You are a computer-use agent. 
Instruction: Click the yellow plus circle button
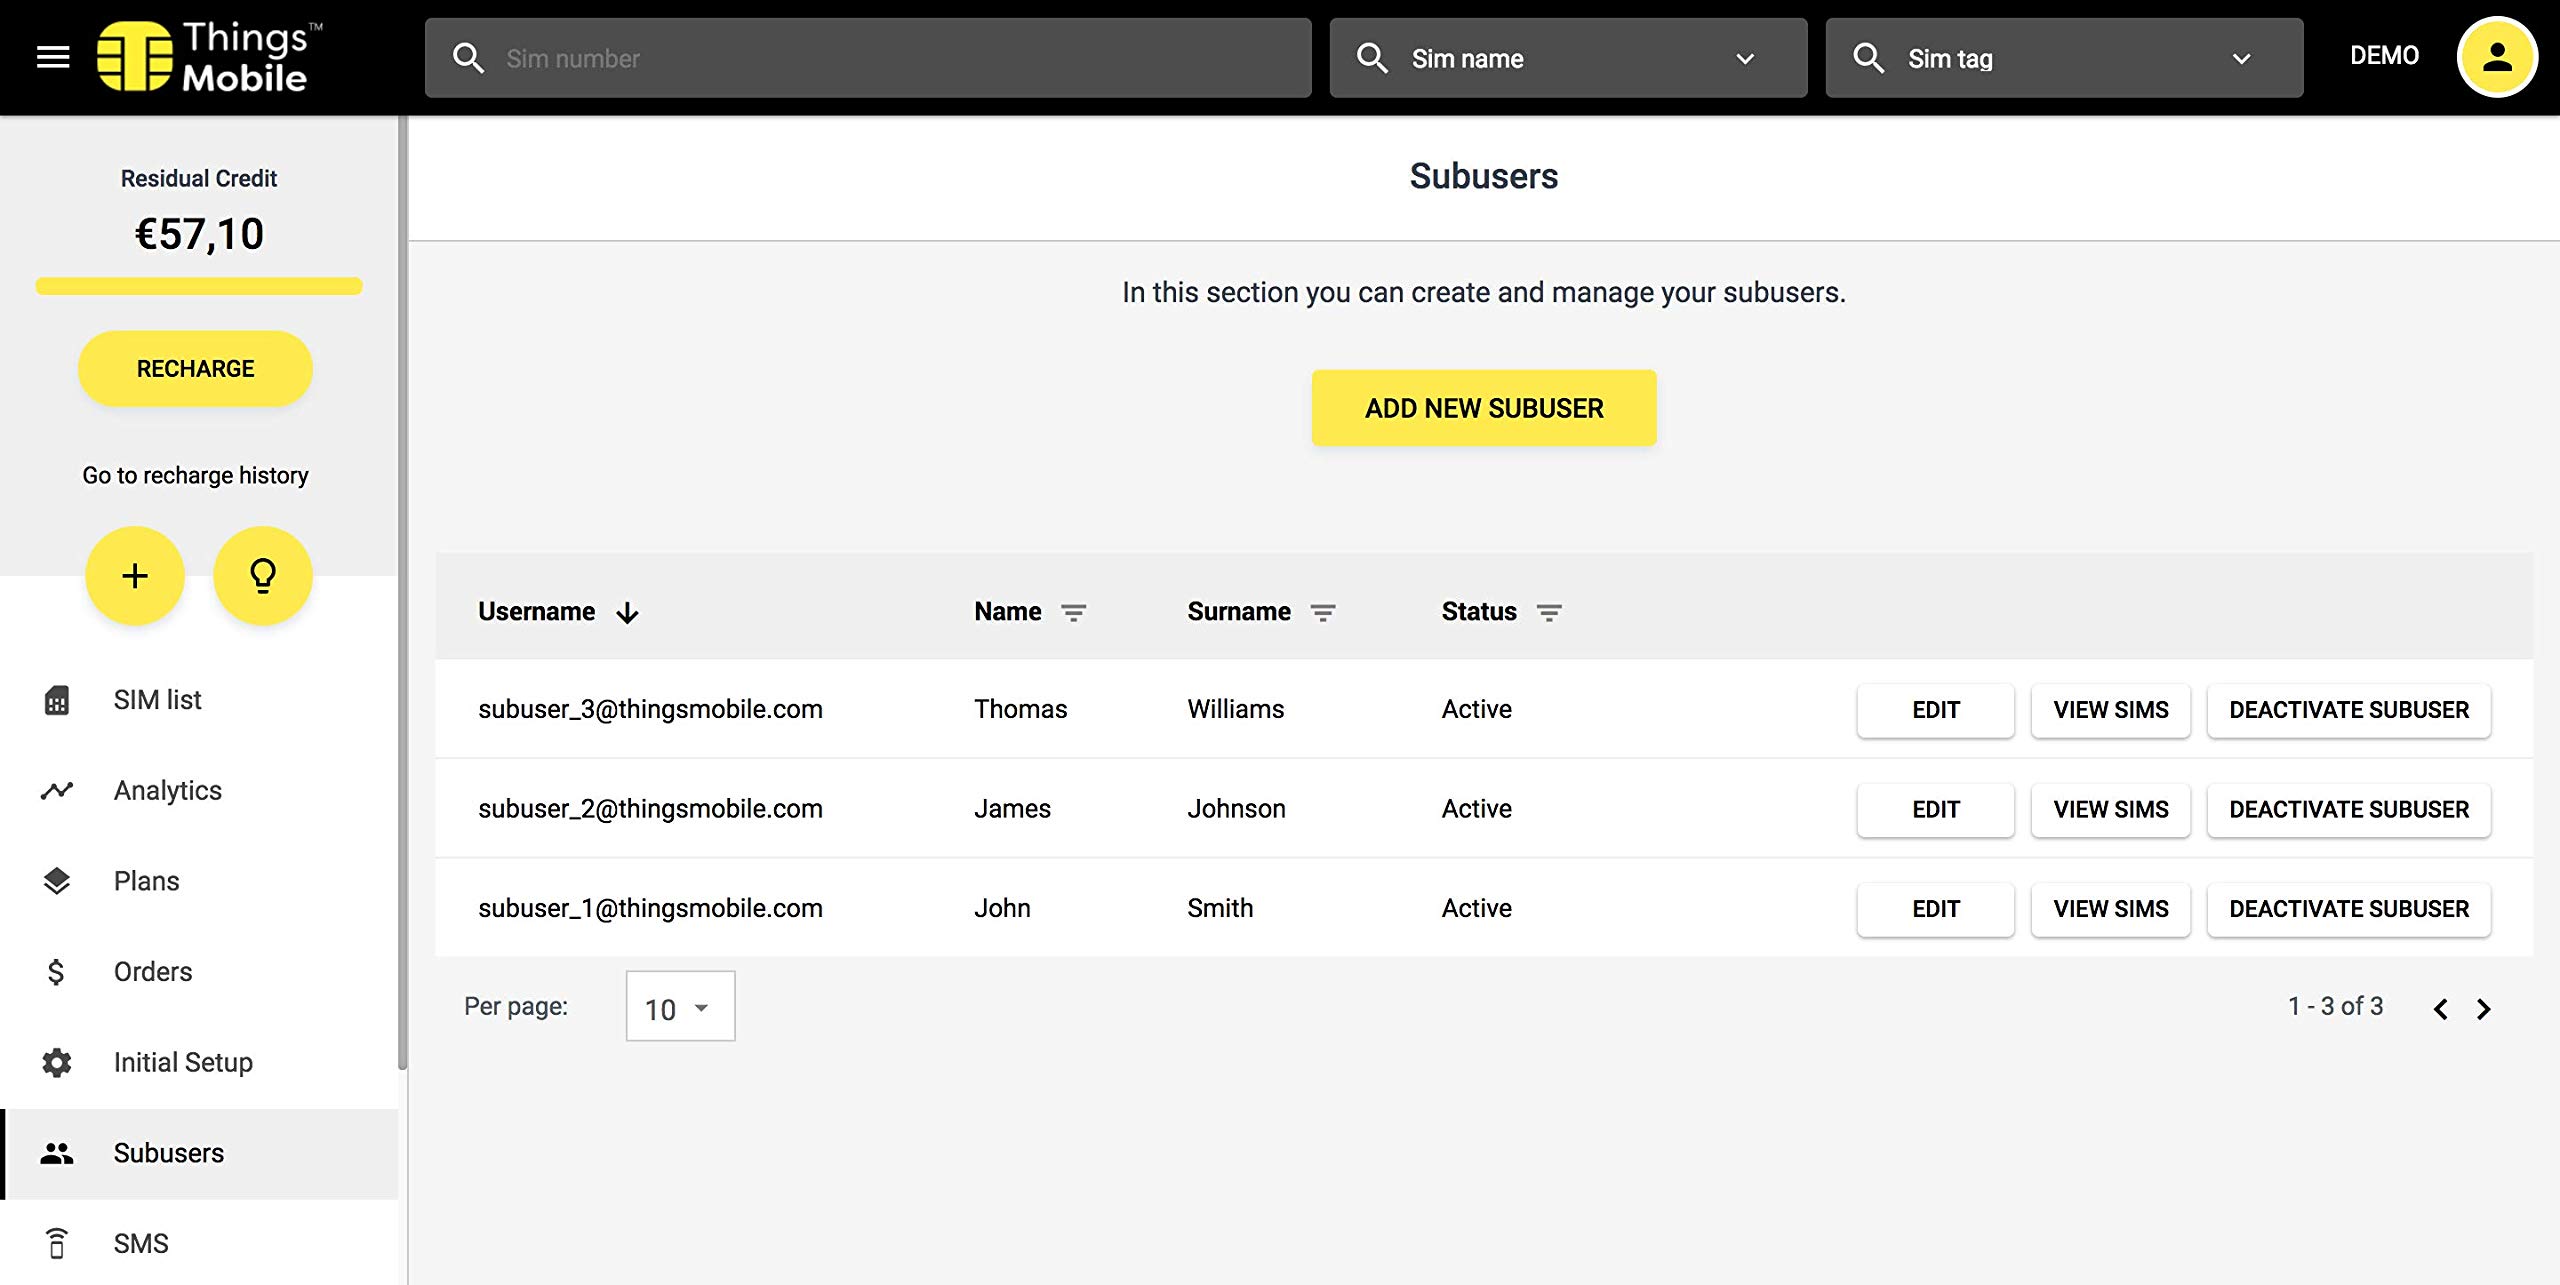(135, 575)
